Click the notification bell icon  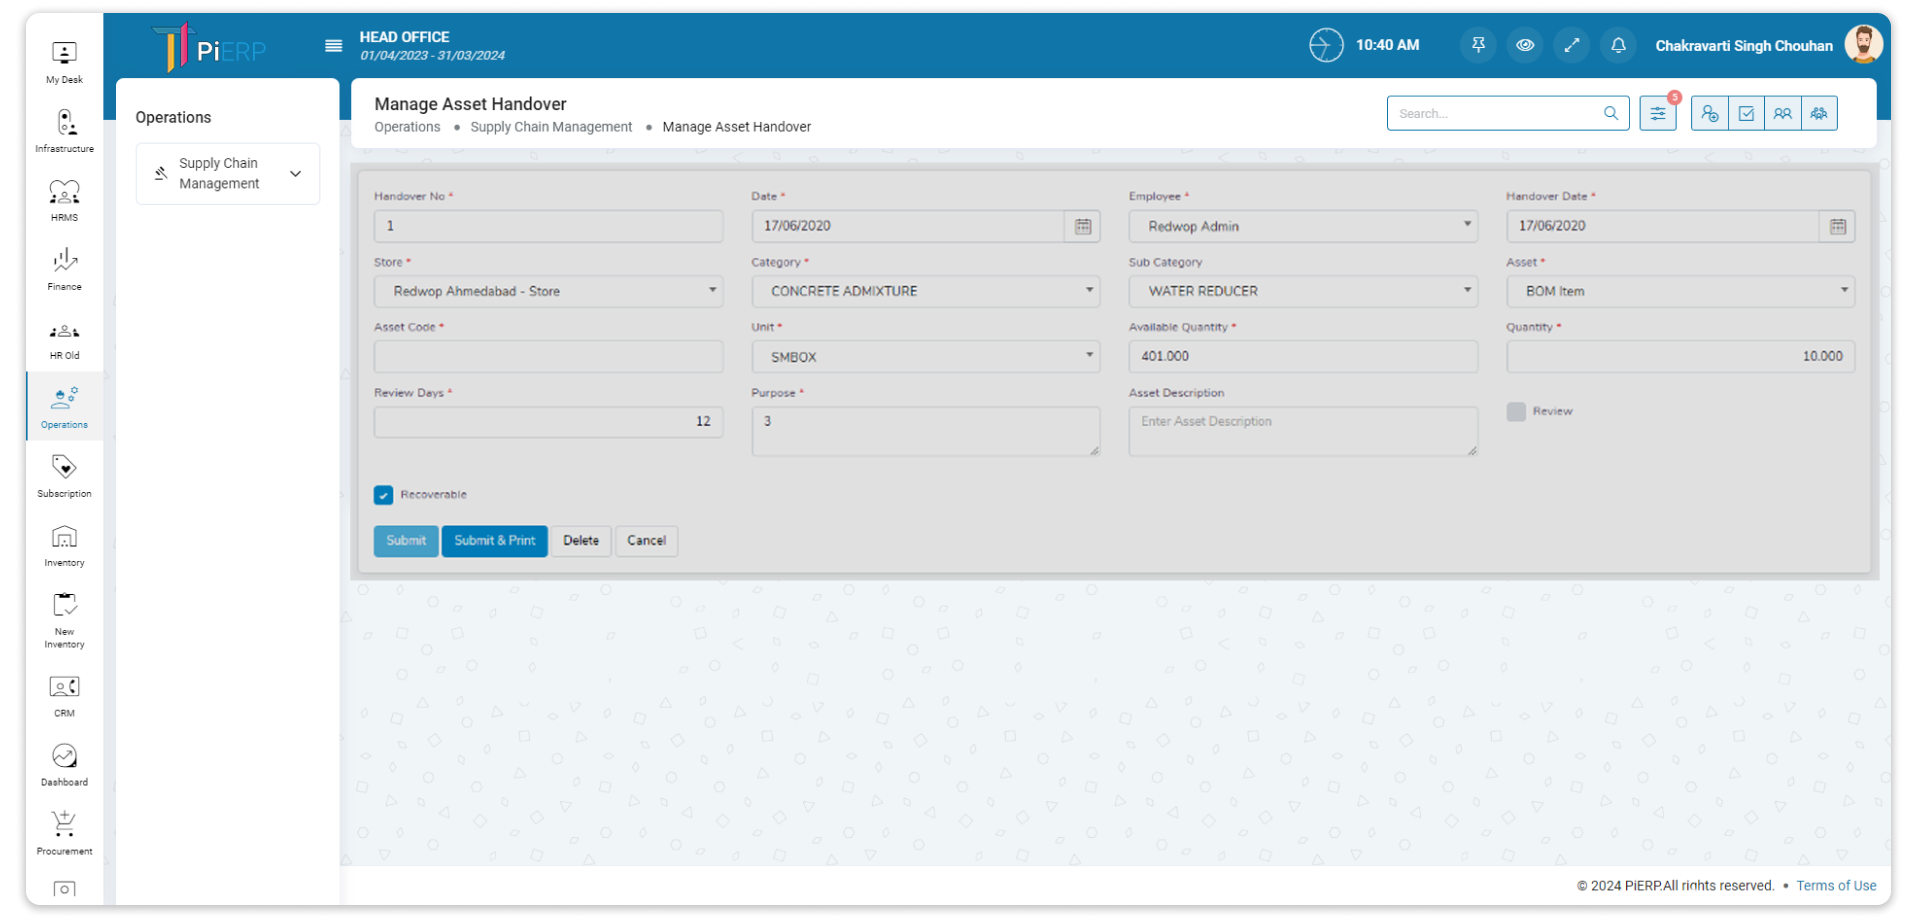click(x=1618, y=45)
